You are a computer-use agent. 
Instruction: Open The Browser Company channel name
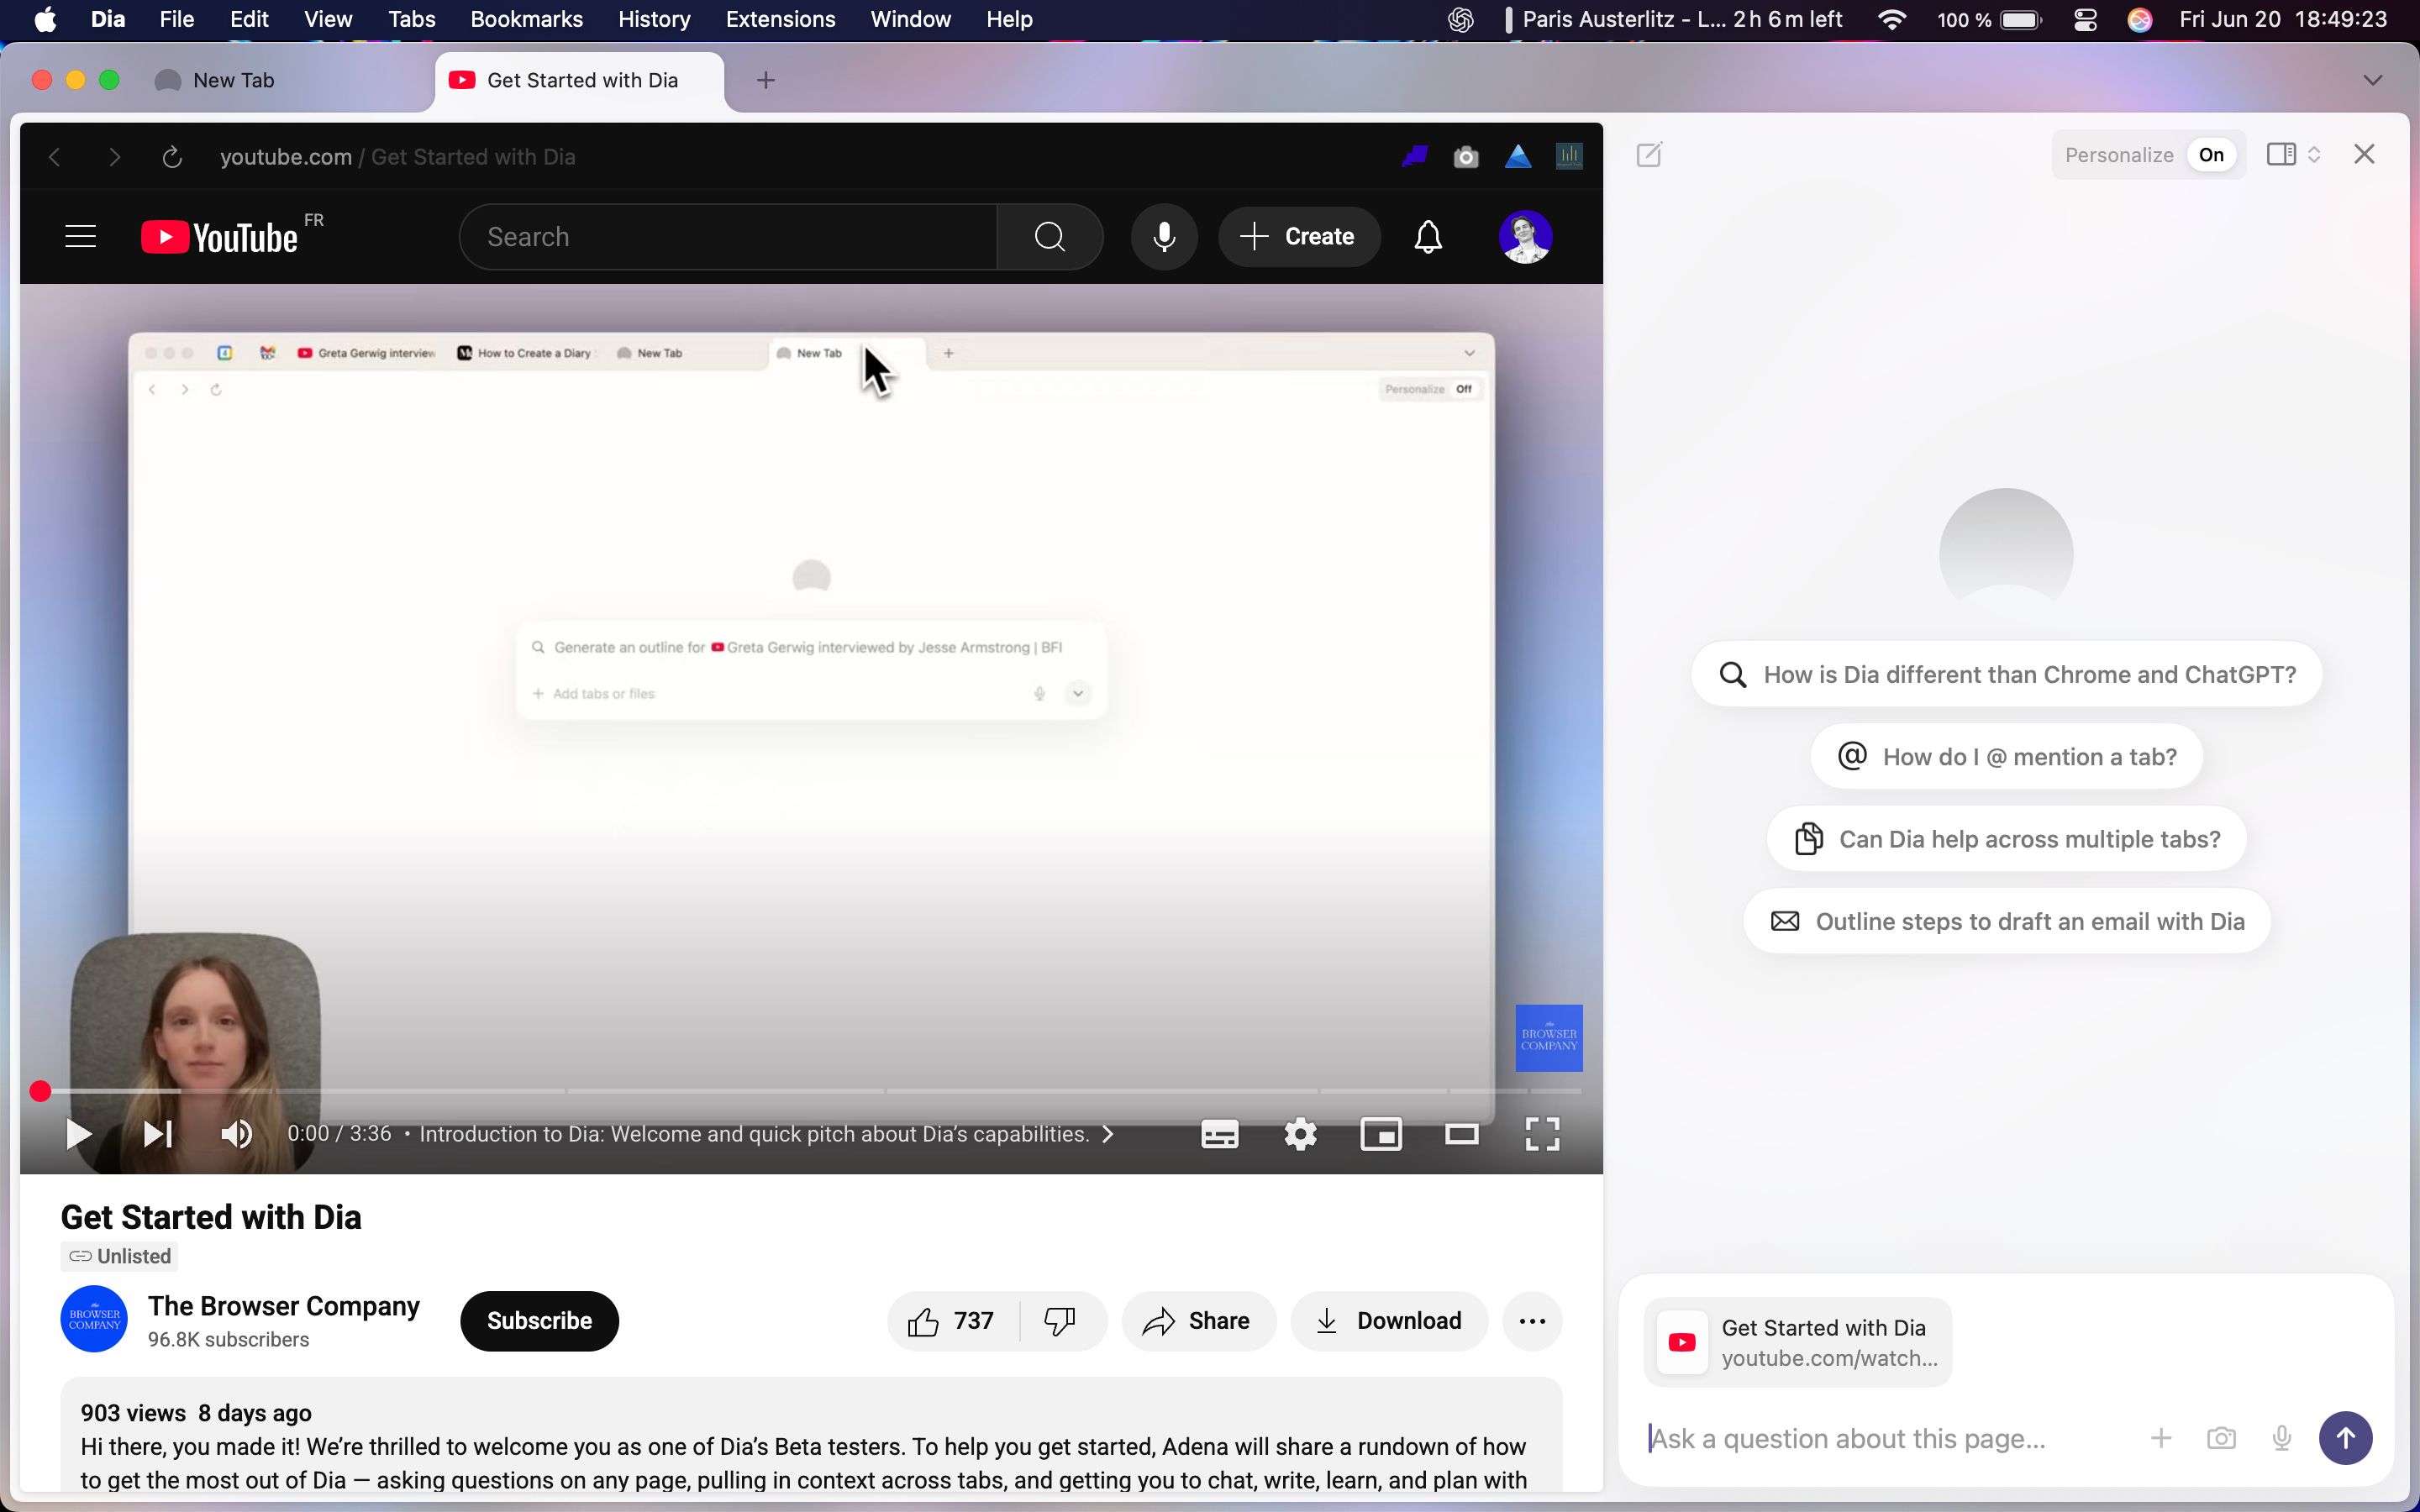(x=284, y=1306)
